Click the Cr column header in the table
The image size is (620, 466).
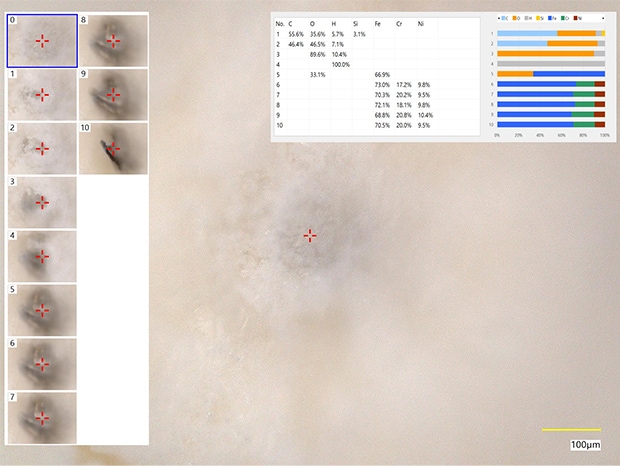[x=400, y=22]
